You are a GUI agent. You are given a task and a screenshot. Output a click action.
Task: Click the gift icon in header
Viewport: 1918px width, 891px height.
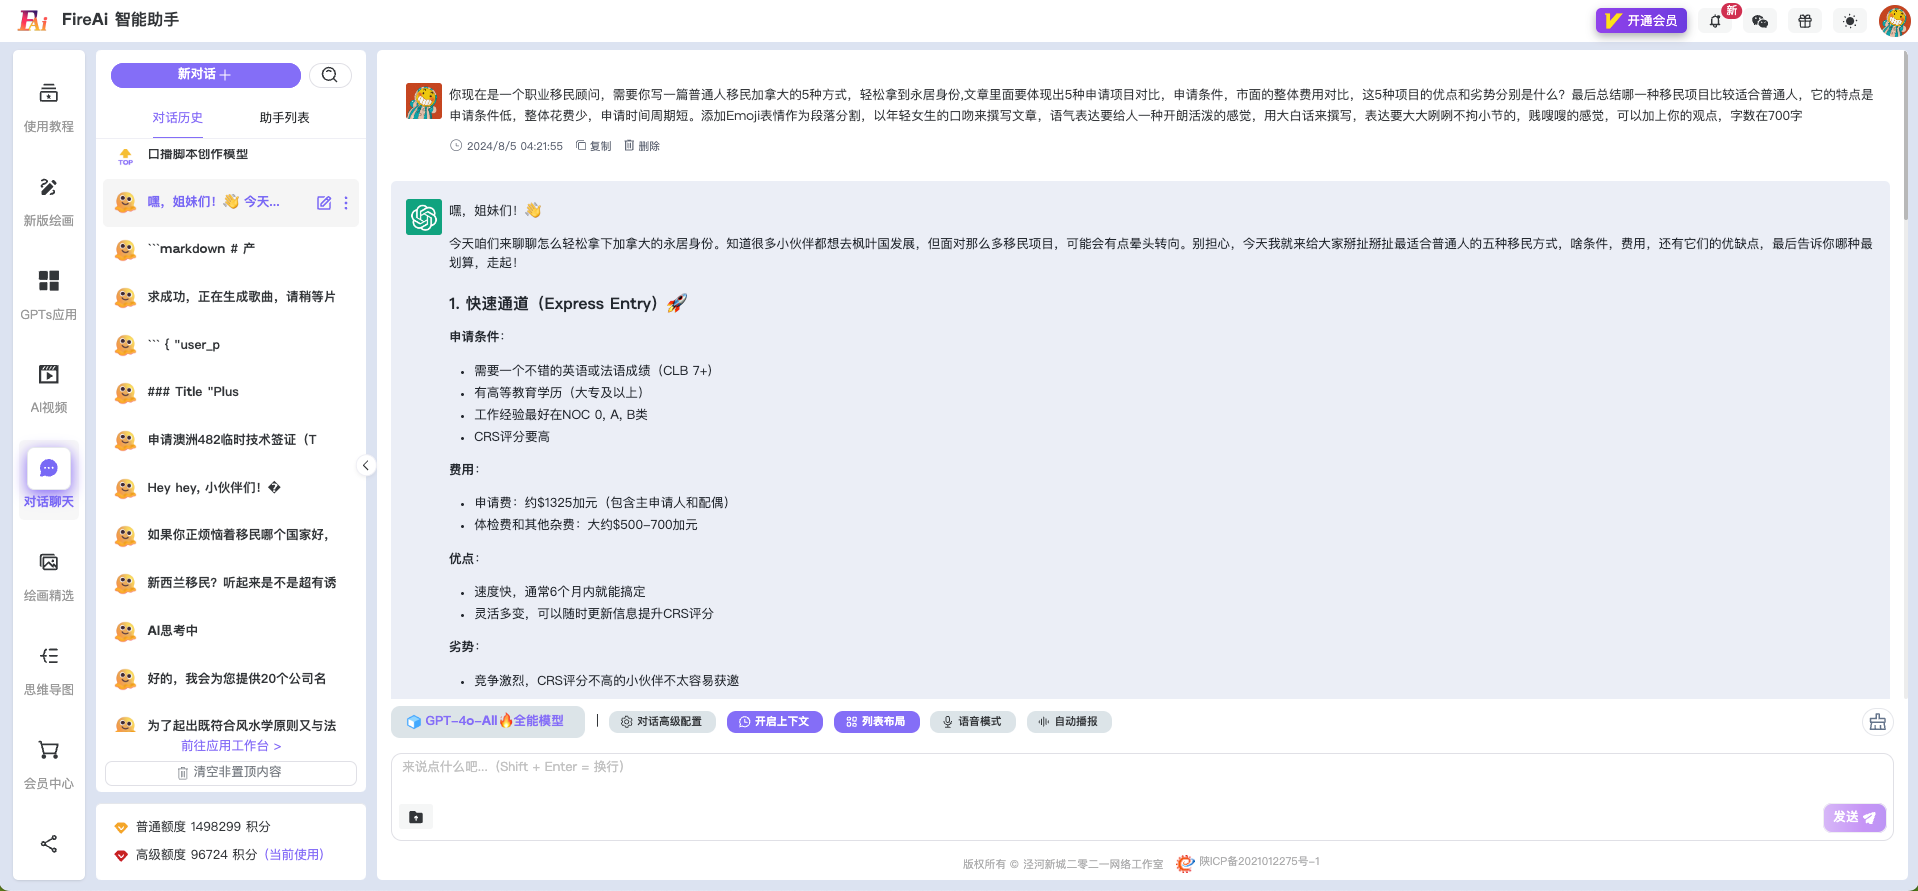tap(1805, 21)
